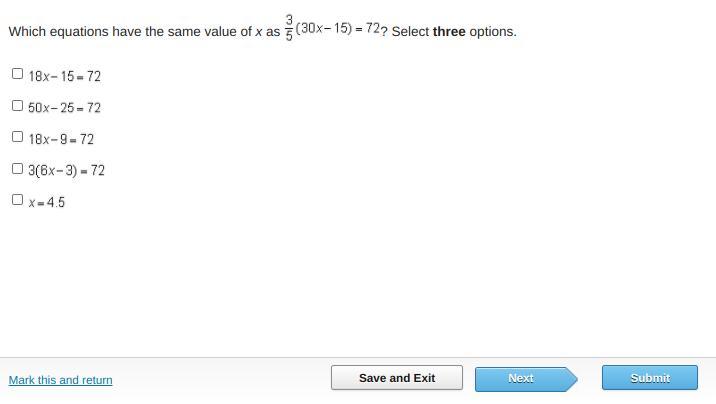Viewport: 716px width, 404px height.
Task: Submit the answers with the Submit button
Action: coord(650,378)
